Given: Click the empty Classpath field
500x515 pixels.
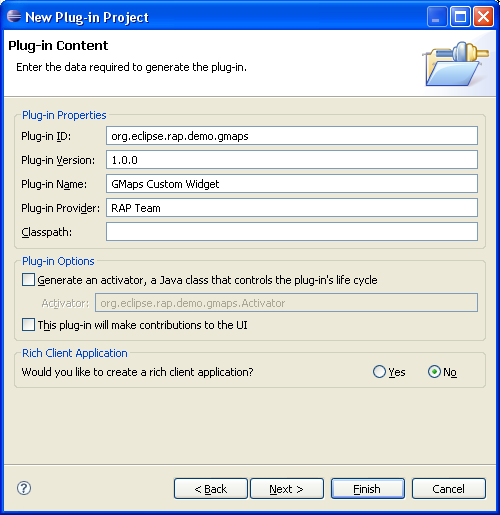Looking at the screenshot, I should pos(292,232).
